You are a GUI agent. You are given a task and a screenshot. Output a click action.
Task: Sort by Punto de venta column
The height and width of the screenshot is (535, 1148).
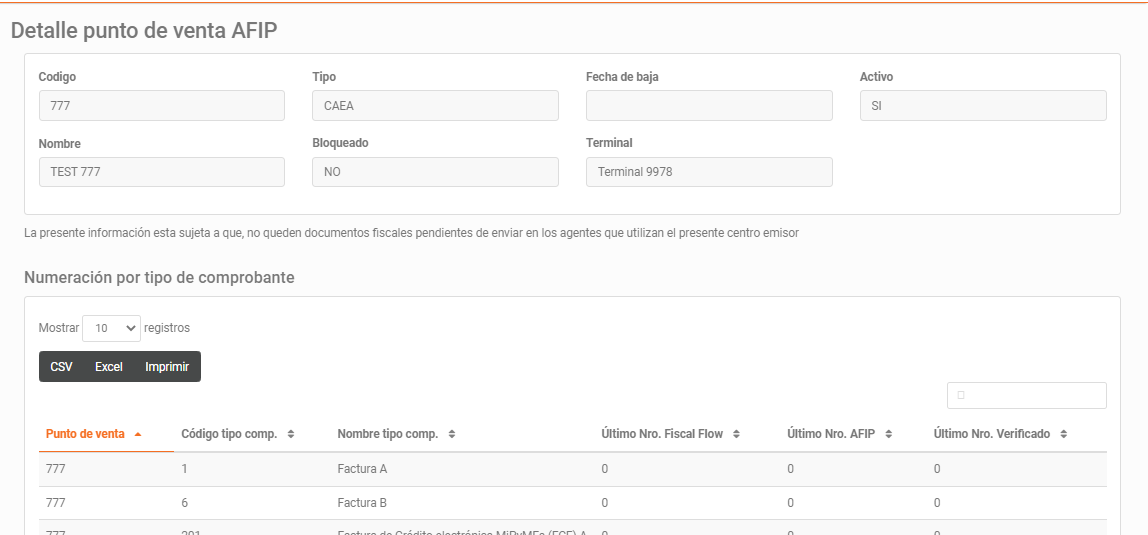coord(106,434)
